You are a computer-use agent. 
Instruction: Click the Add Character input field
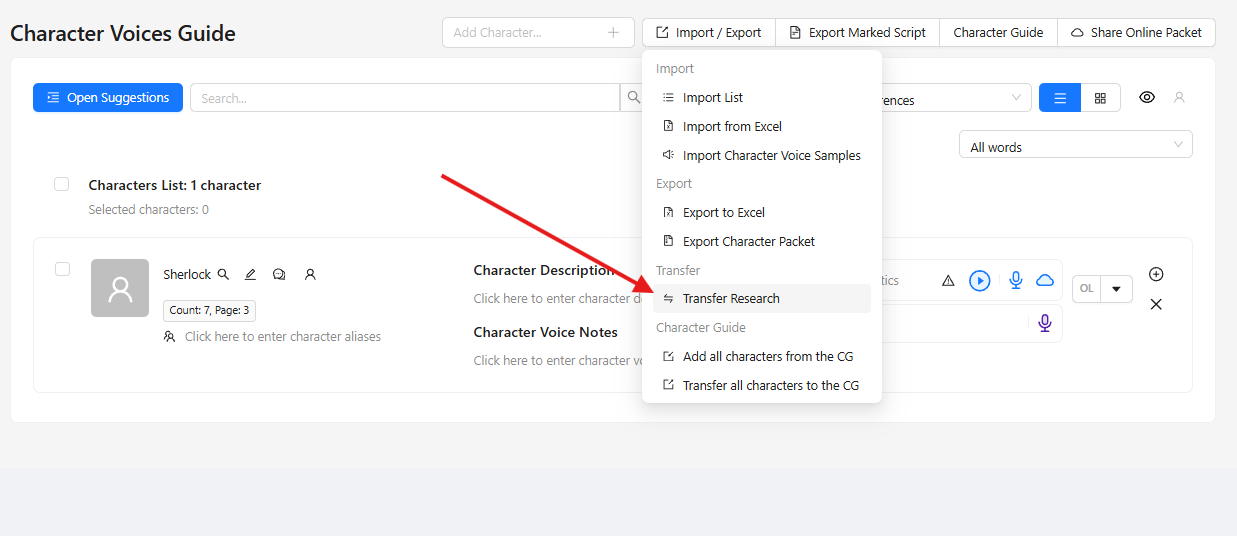526,33
